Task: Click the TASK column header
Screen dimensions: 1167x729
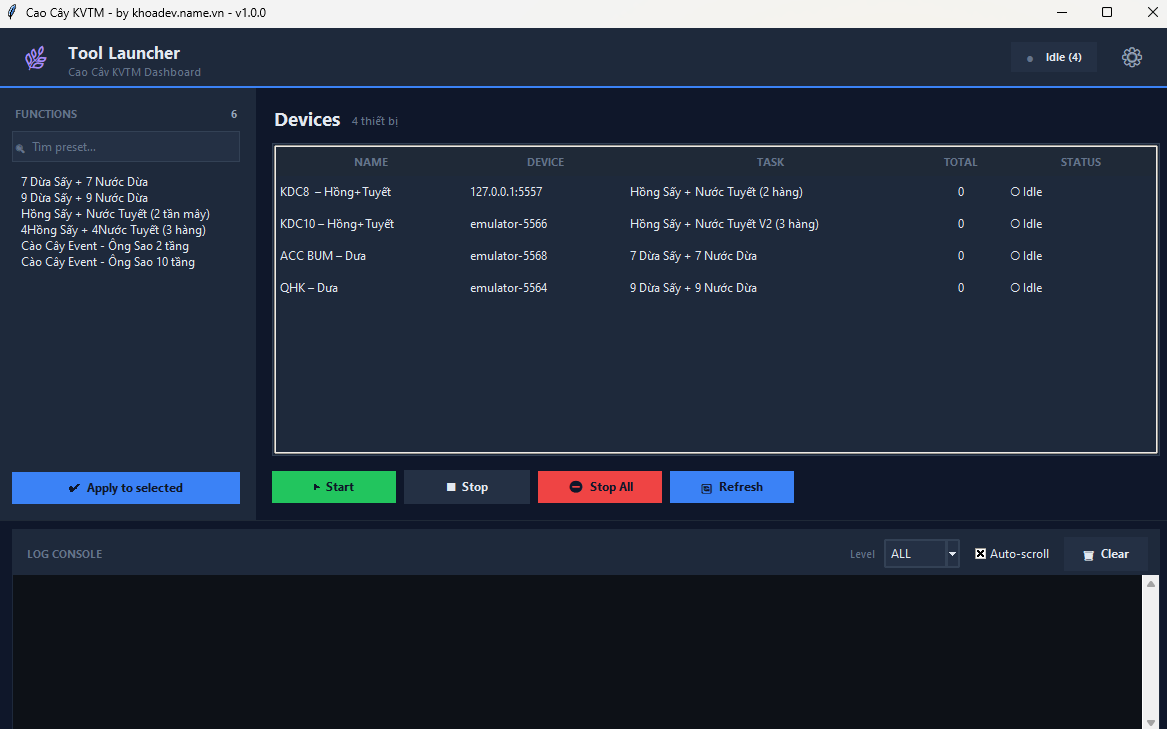Action: tap(770, 162)
